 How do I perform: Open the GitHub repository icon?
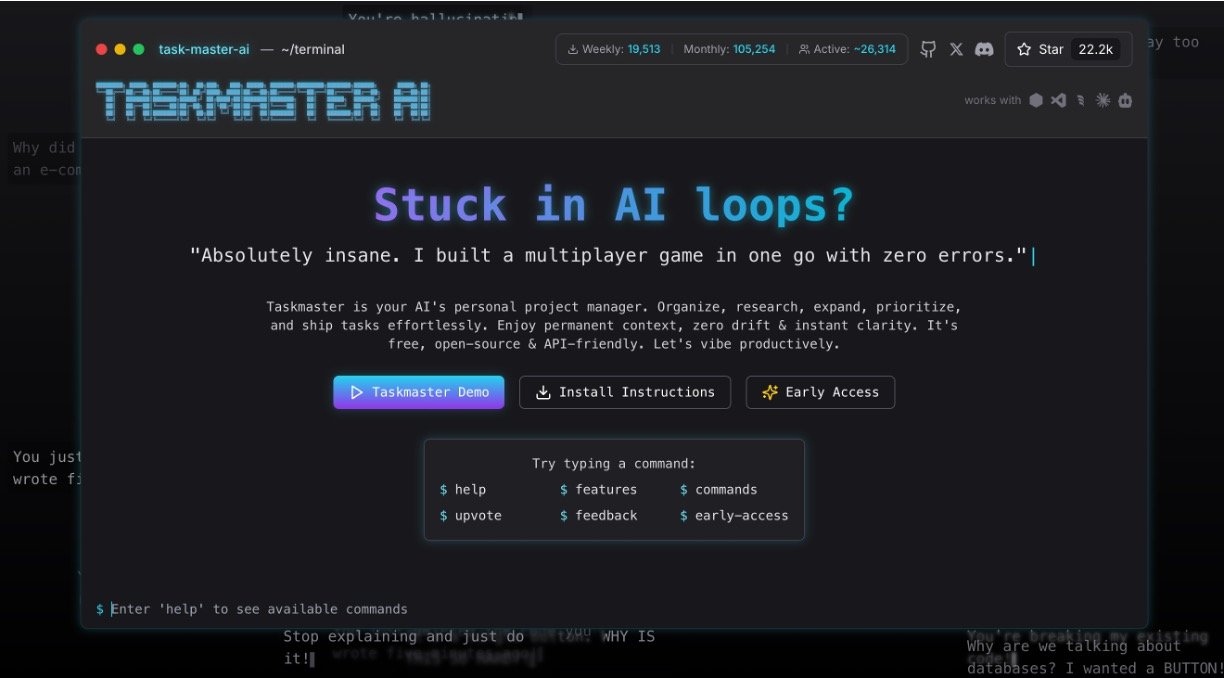point(928,48)
